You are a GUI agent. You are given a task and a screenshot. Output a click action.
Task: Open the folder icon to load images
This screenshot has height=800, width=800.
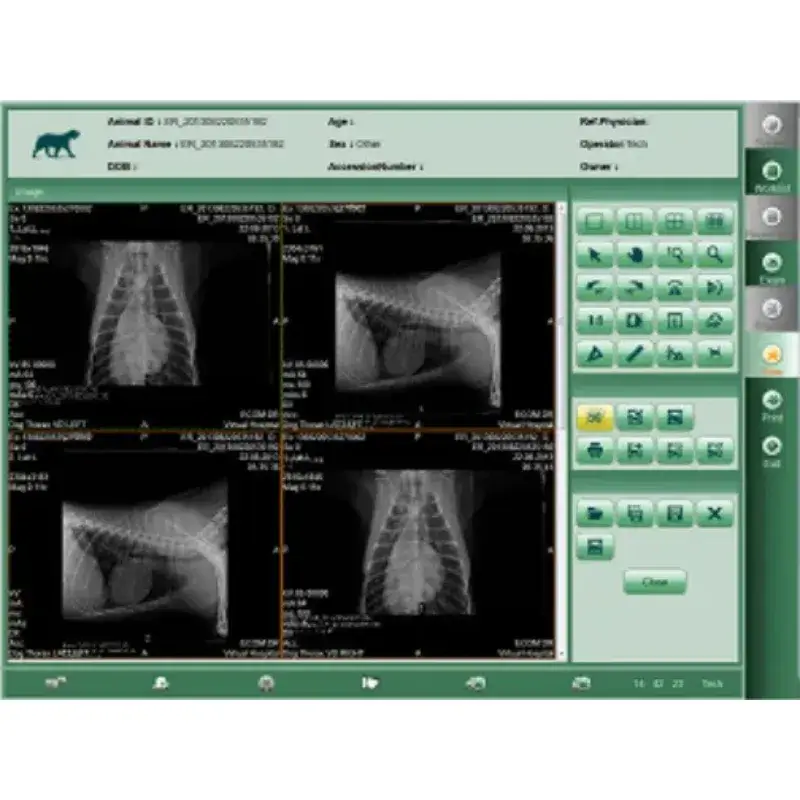pyautogui.click(x=595, y=514)
